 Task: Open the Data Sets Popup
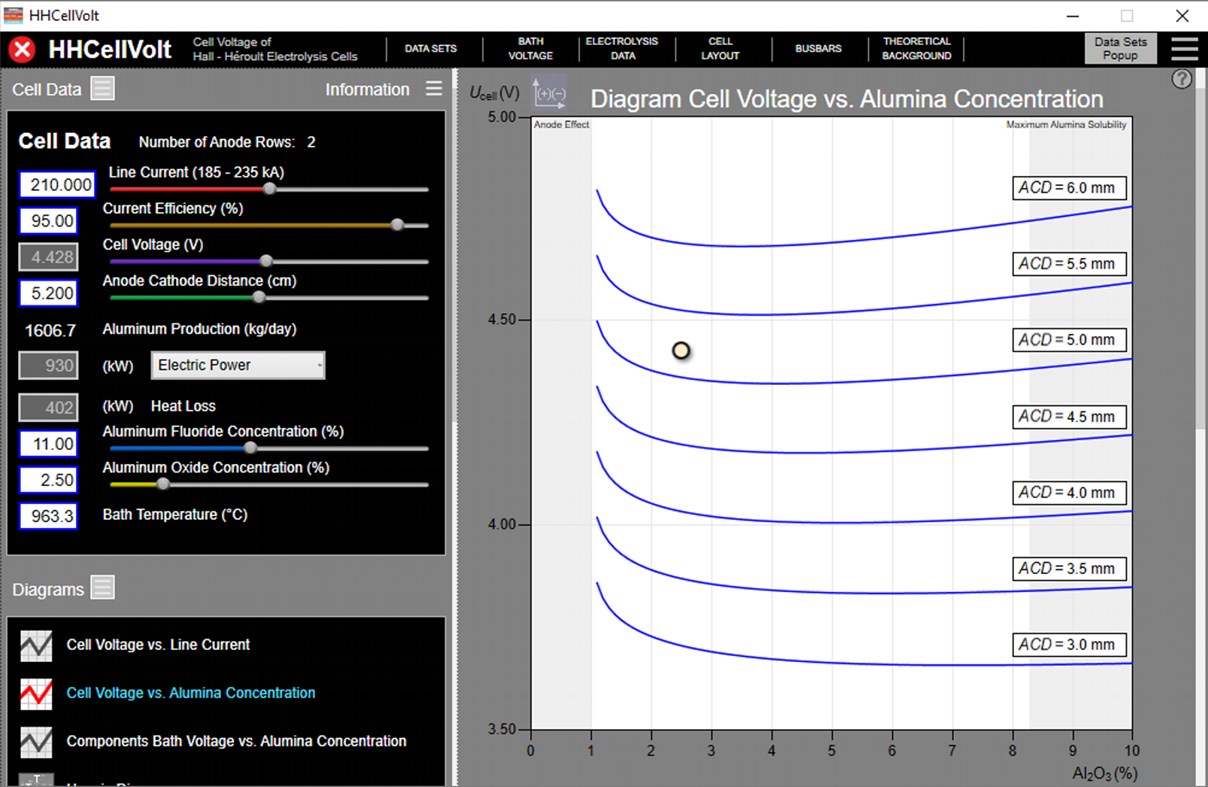pos(1120,48)
